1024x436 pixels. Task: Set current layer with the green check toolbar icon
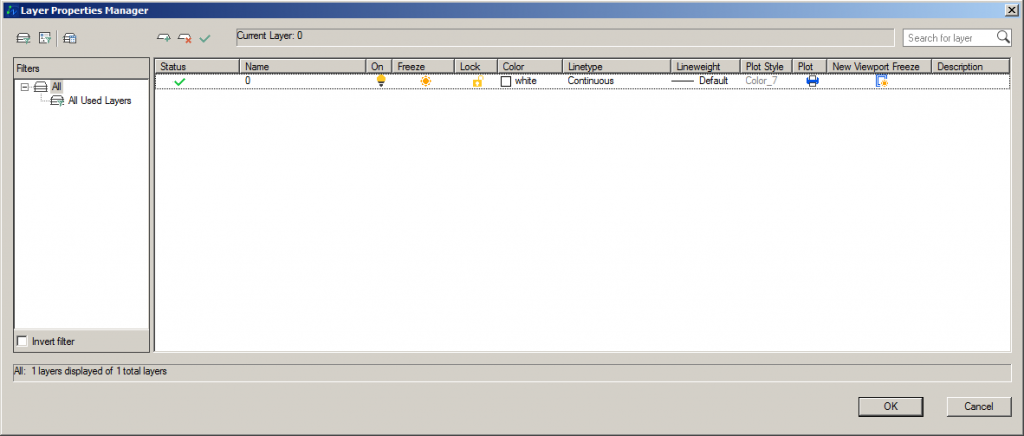click(x=205, y=39)
